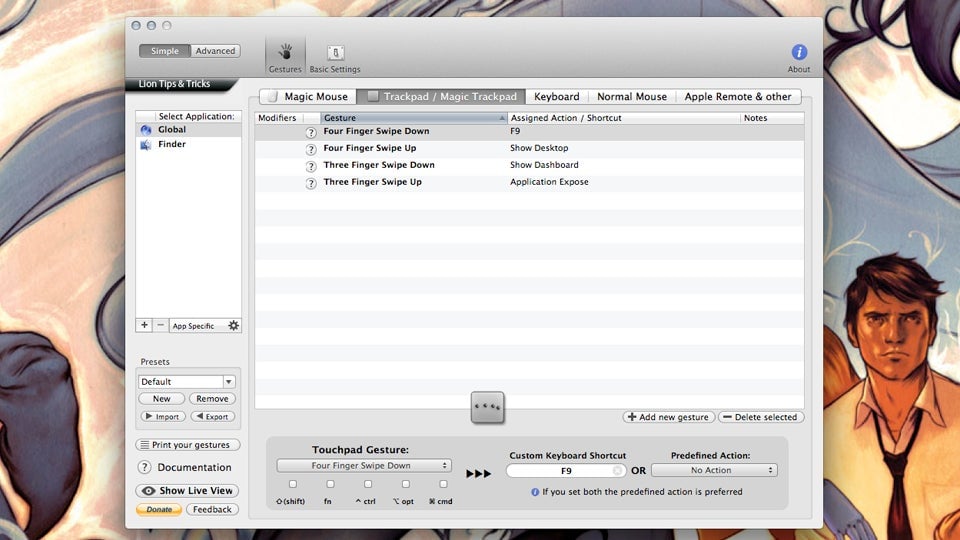Remove the application with the minus button
The width and height of the screenshot is (960, 540).
click(x=161, y=326)
